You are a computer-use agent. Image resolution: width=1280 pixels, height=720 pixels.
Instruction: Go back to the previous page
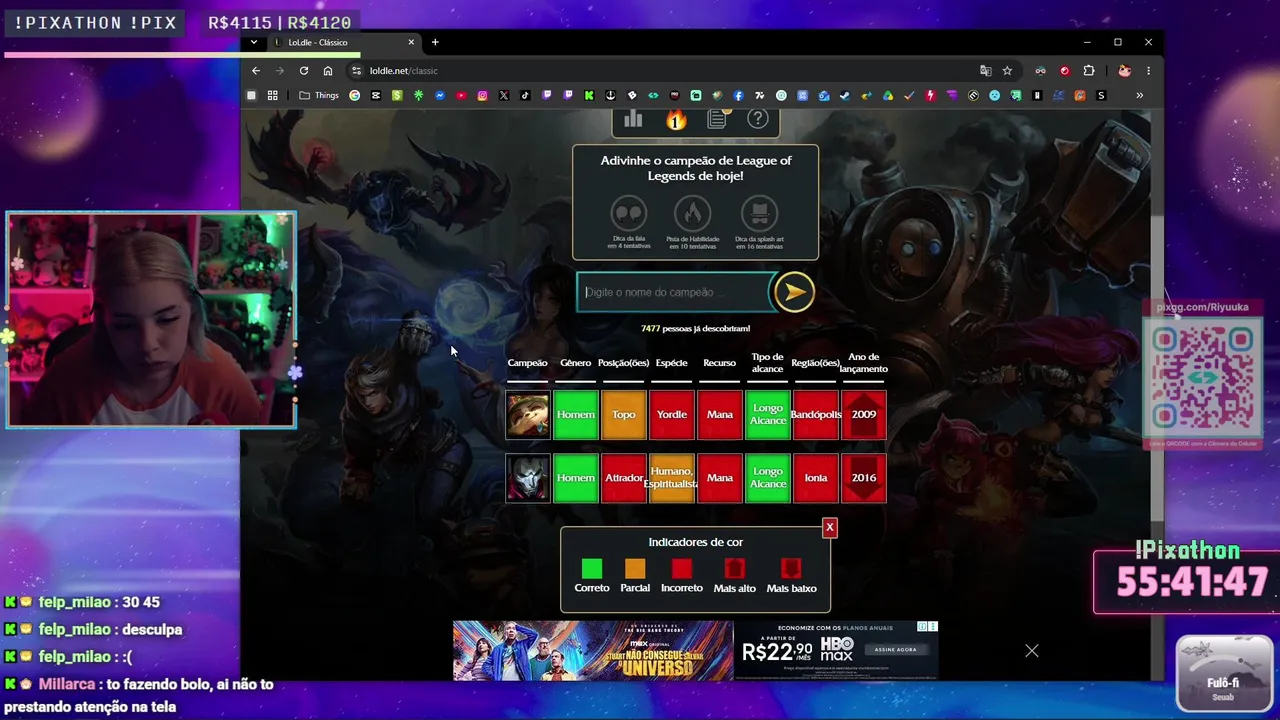tap(256, 71)
